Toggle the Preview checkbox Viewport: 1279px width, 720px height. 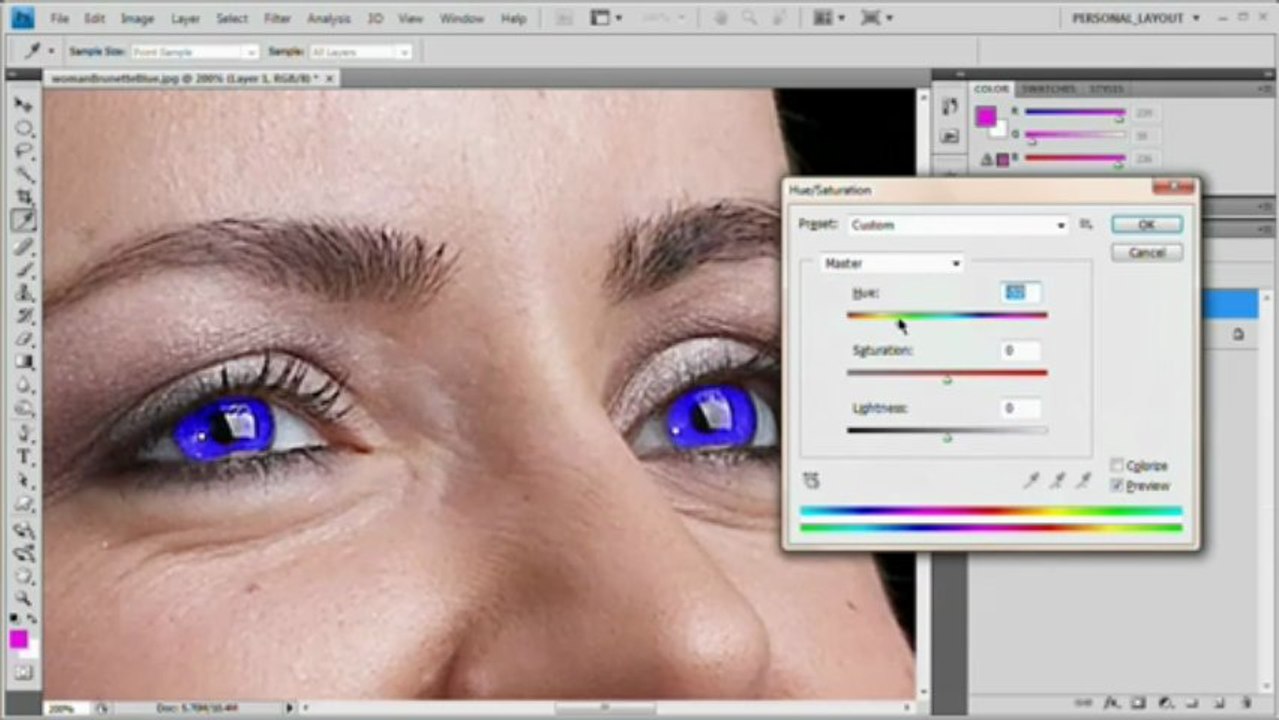click(x=1117, y=485)
